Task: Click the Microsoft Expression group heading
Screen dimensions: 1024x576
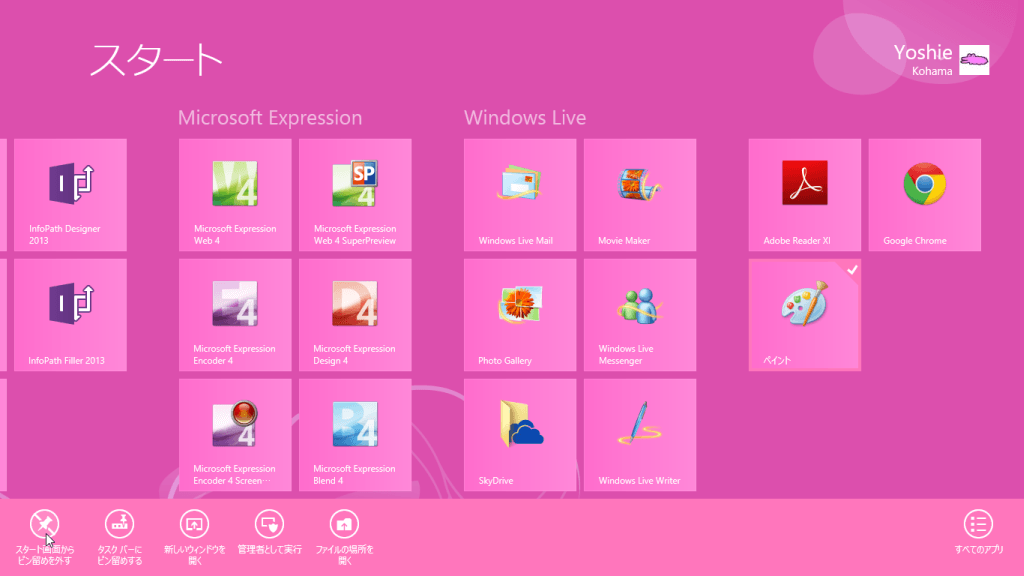Action: [270, 118]
